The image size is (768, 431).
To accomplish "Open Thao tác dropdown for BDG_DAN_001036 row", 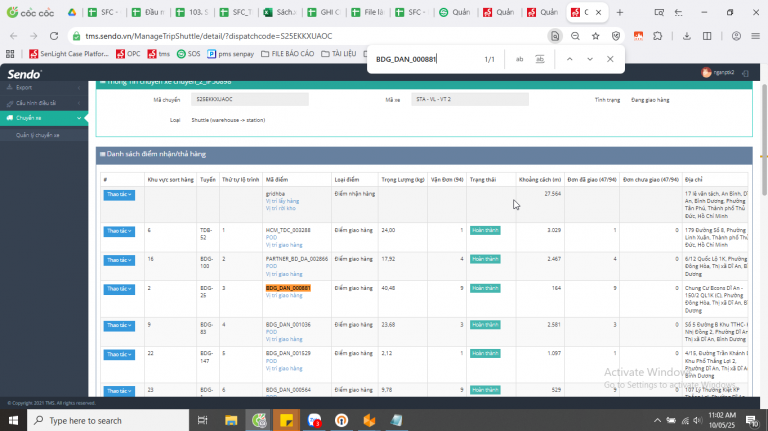I will [x=119, y=325].
